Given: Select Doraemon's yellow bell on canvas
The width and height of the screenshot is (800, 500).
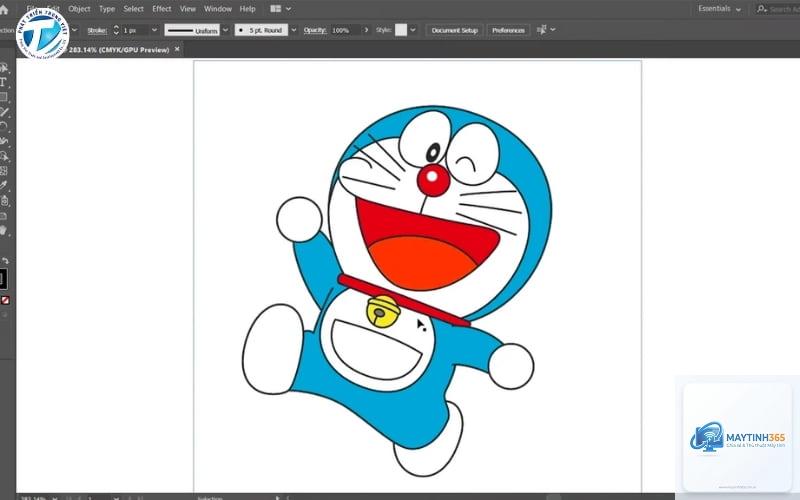Looking at the screenshot, I should 383,311.
